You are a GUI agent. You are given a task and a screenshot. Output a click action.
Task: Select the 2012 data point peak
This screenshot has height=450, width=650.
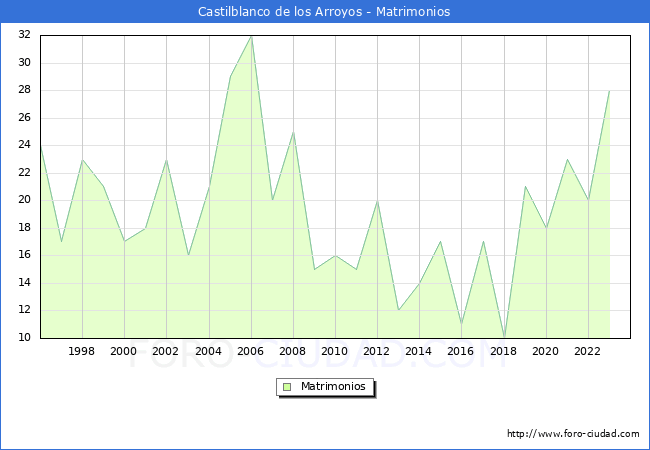(x=377, y=200)
